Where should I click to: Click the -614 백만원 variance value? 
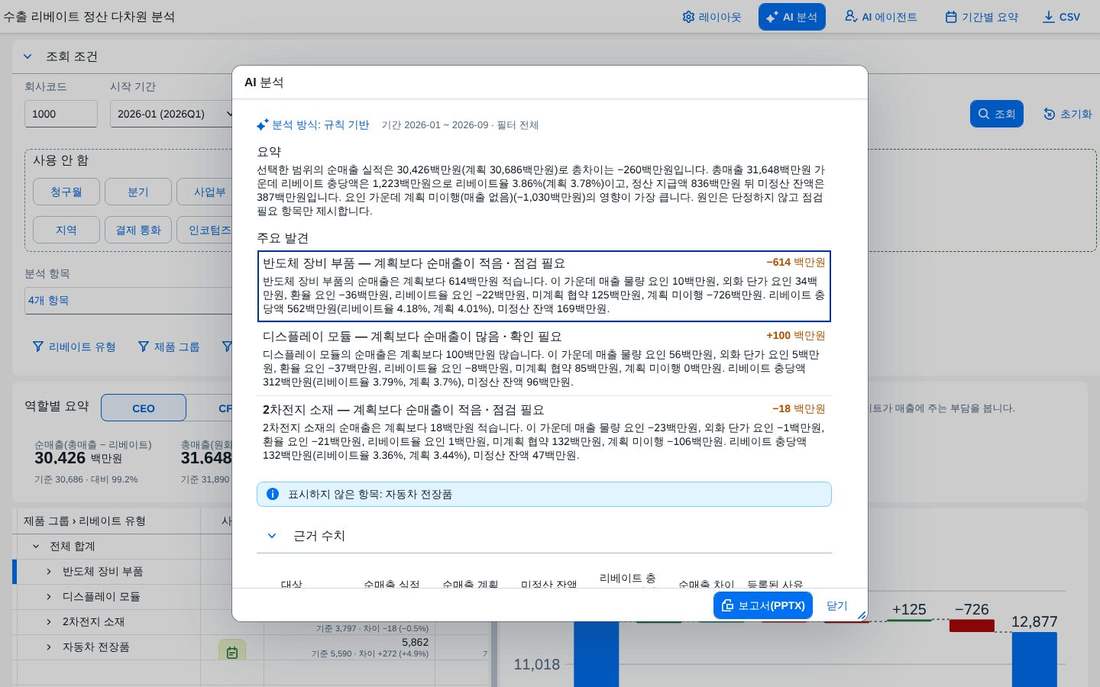pyautogui.click(x=795, y=262)
